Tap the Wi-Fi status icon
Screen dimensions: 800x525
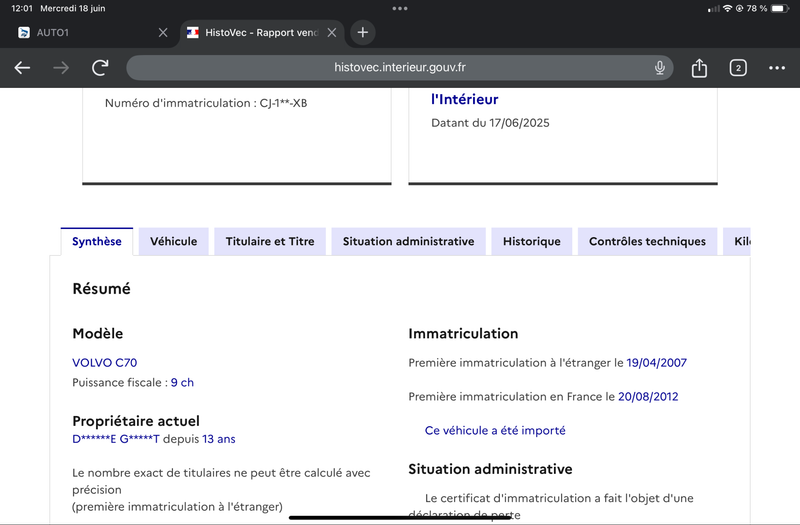[727, 8]
